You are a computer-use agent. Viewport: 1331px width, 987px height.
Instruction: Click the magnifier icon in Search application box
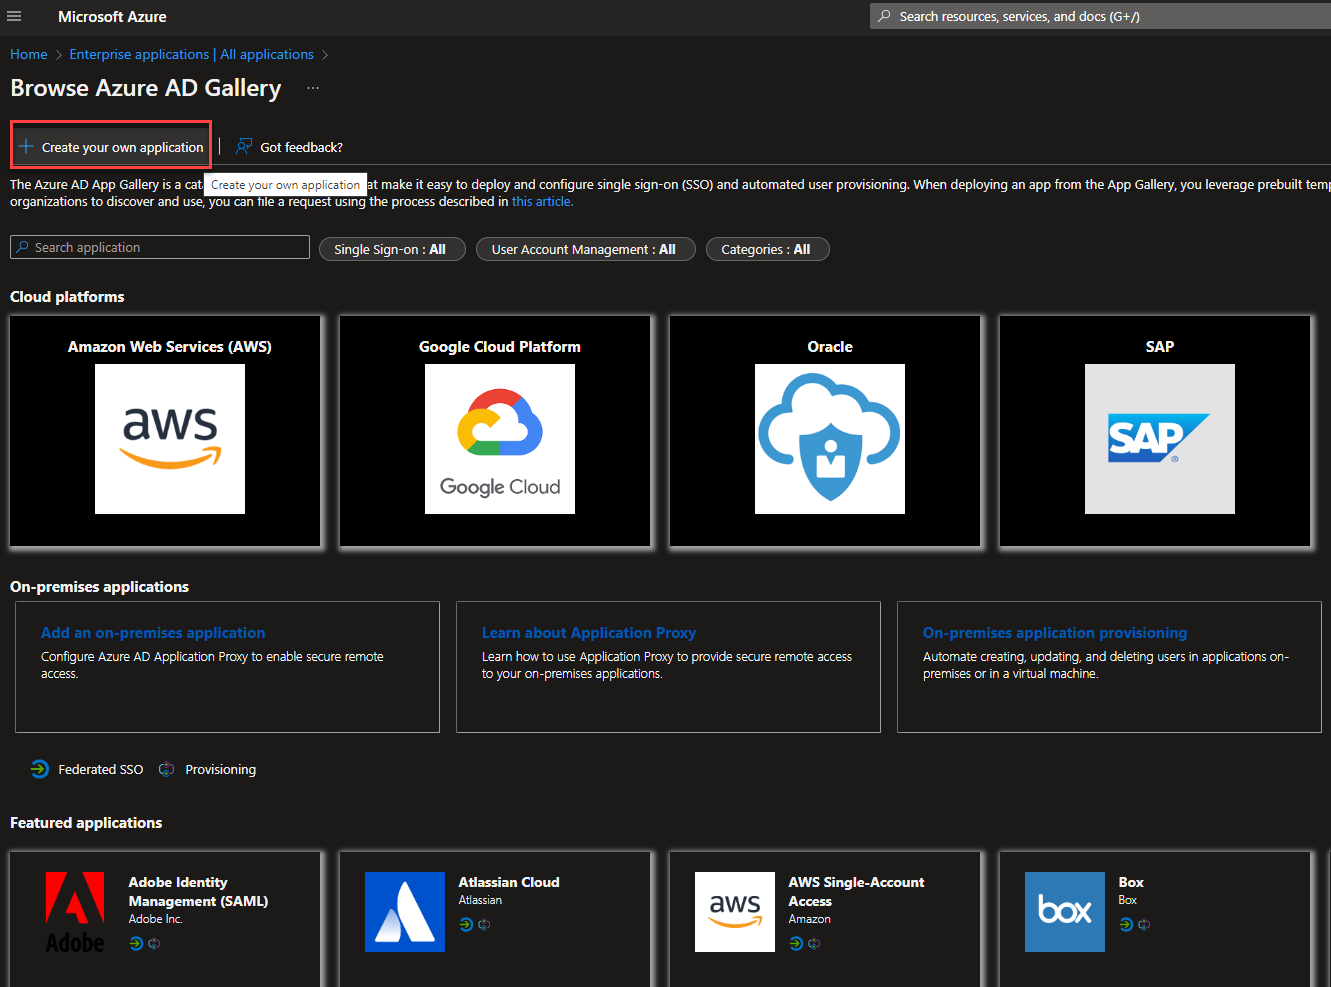click(22, 247)
